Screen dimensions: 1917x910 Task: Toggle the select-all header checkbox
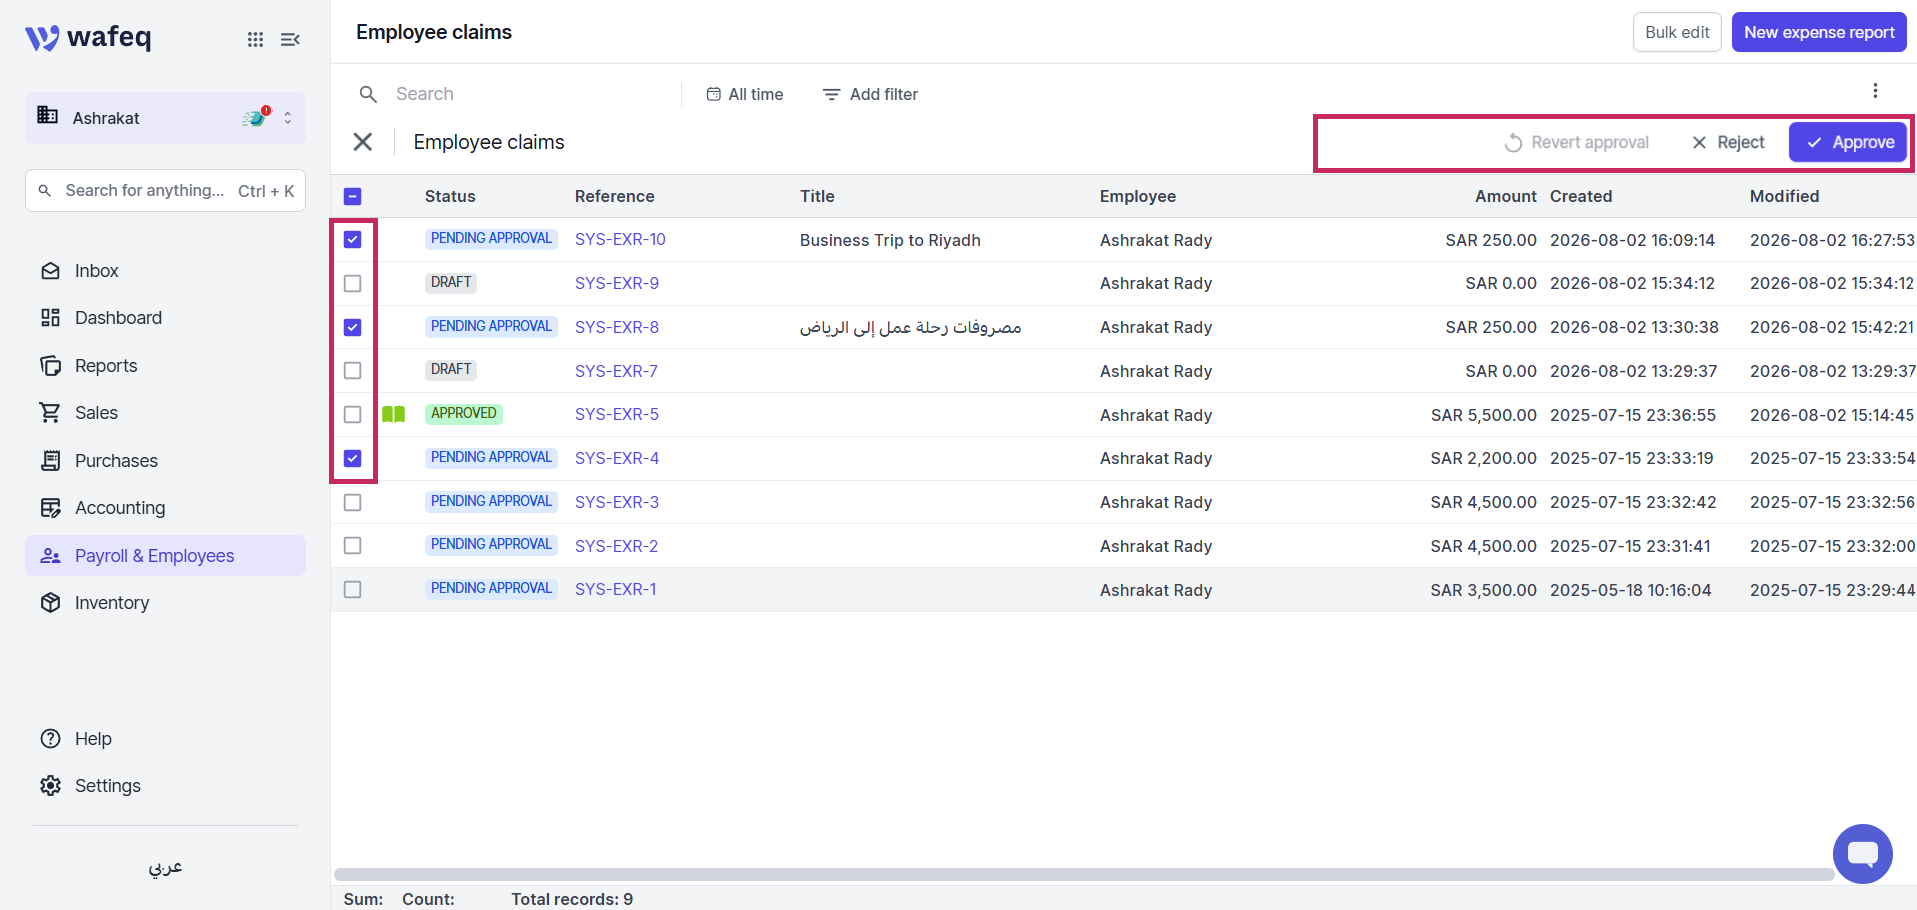click(353, 197)
